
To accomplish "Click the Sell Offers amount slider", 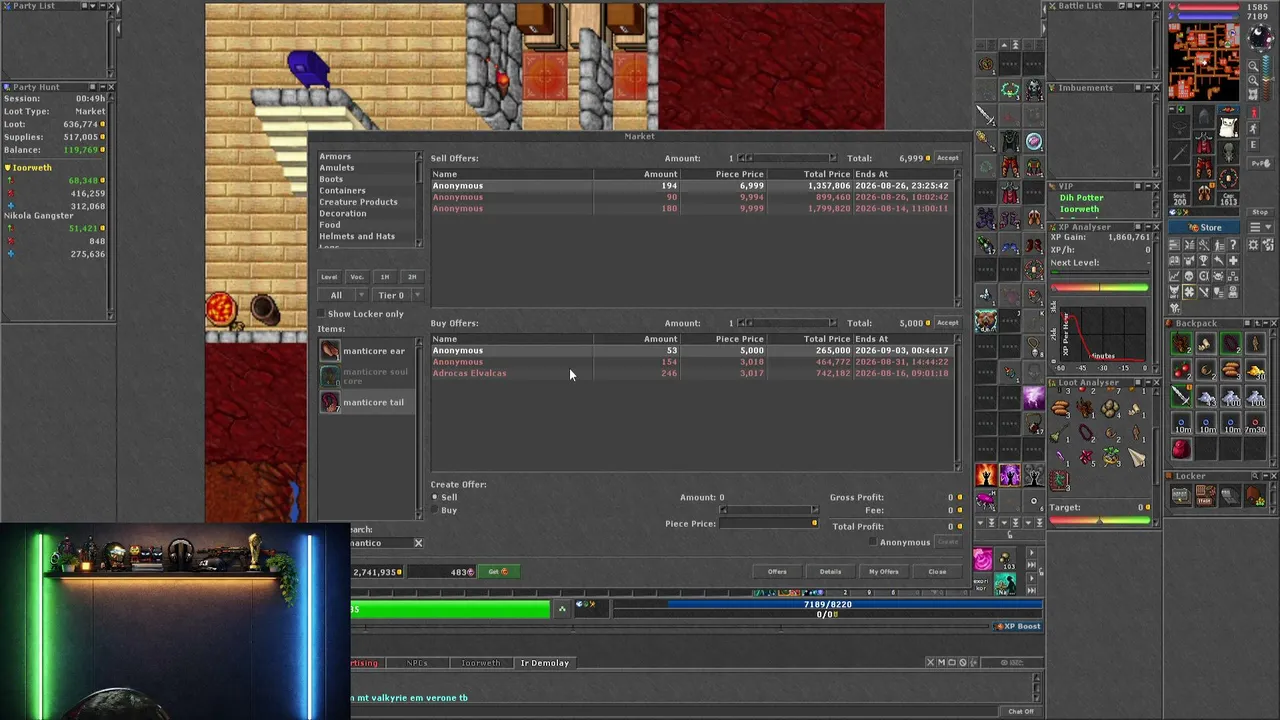I will tap(787, 158).
